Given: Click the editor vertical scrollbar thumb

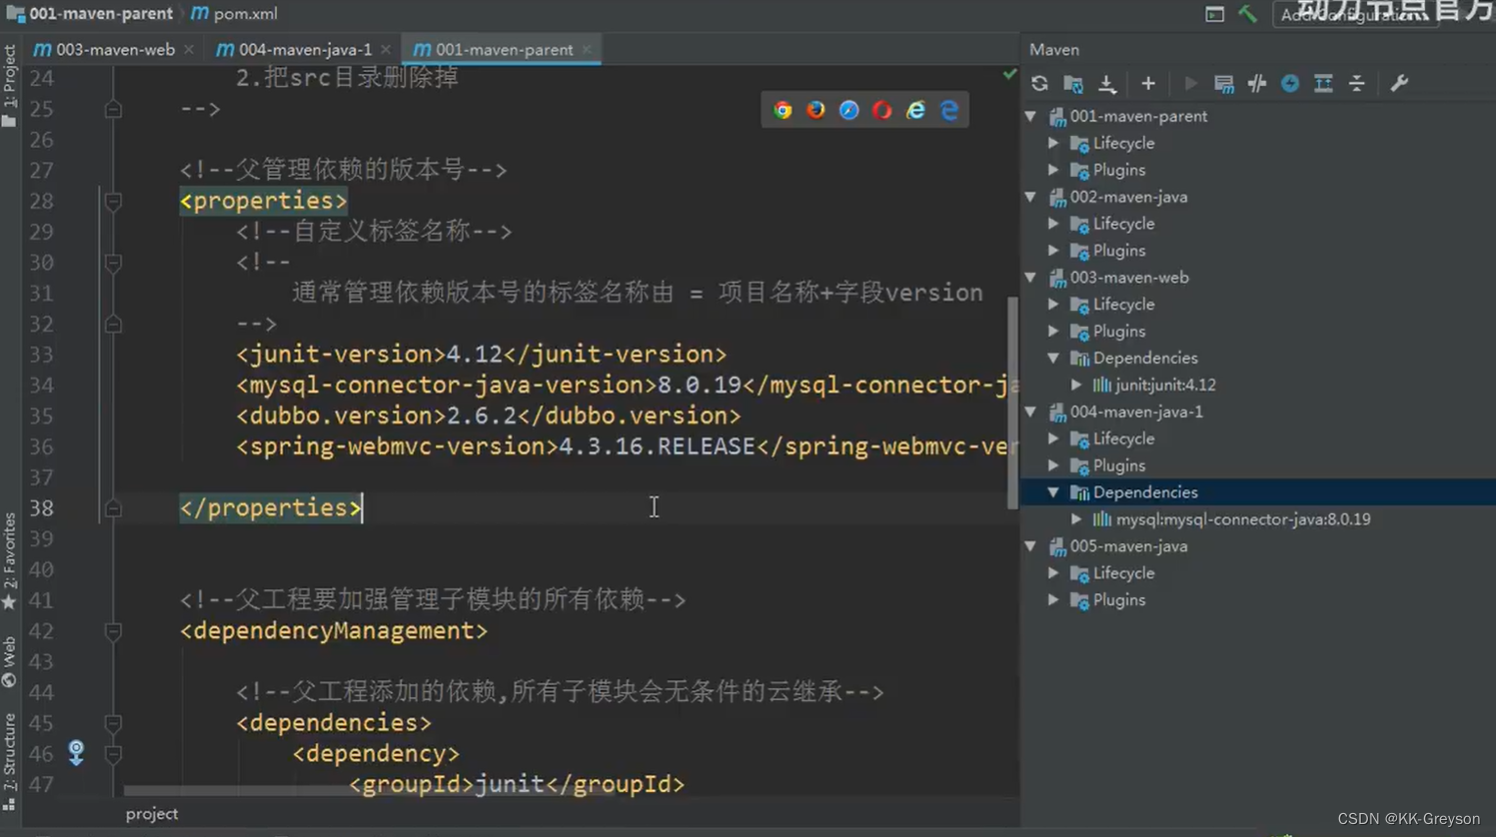Looking at the screenshot, I should (1013, 403).
